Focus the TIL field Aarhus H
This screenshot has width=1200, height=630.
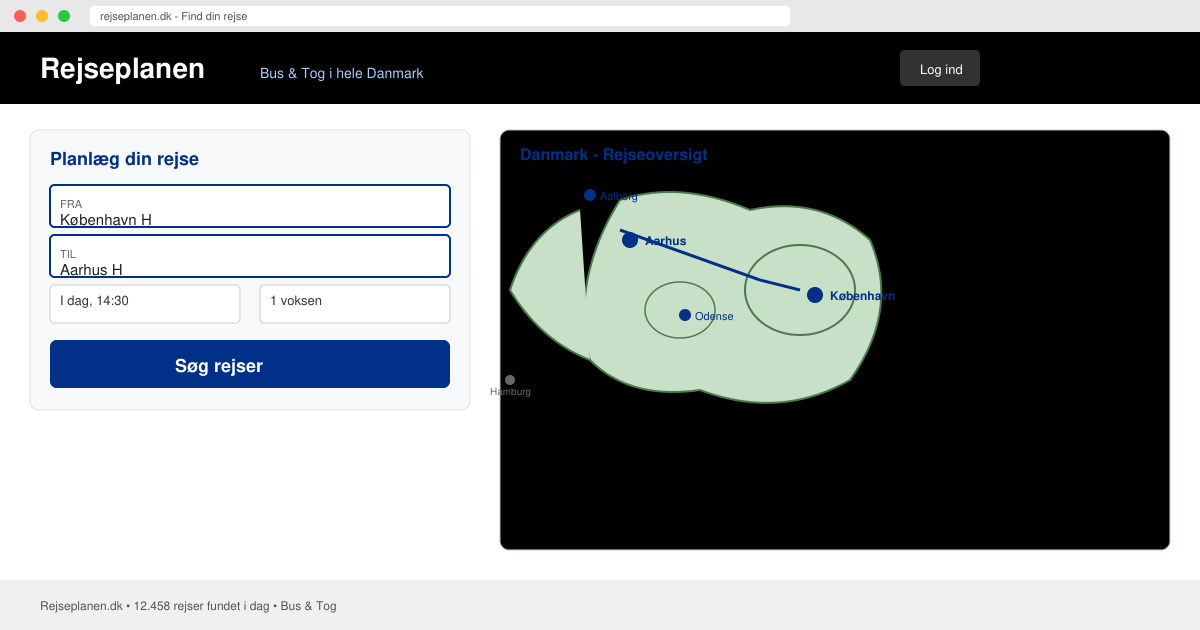(250, 256)
